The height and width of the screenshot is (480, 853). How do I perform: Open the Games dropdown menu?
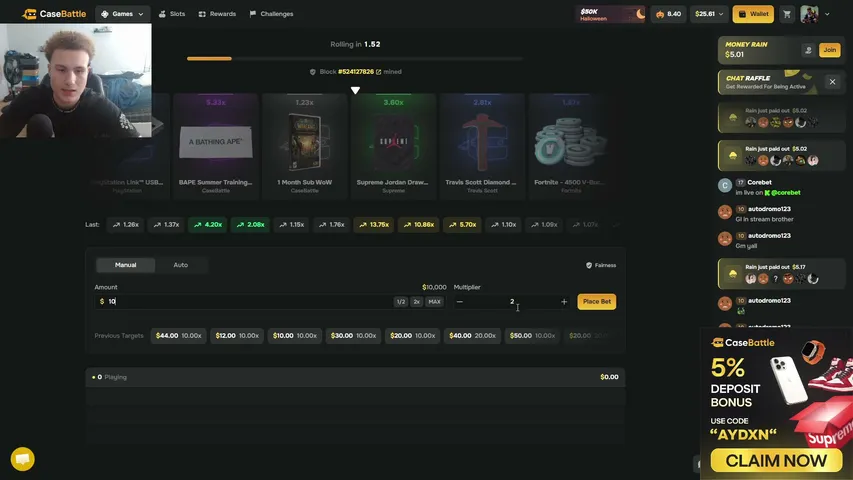point(122,14)
